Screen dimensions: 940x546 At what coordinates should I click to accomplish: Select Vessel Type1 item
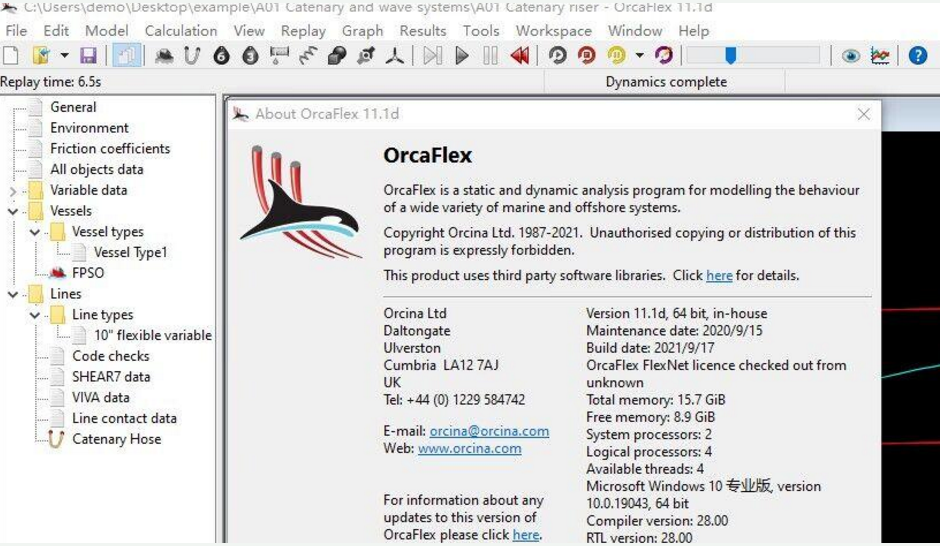[131, 252]
